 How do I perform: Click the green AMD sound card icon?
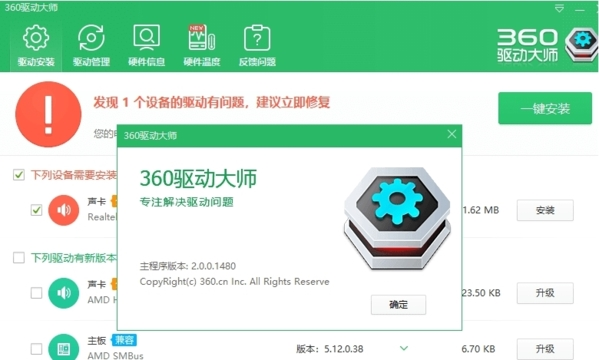(64, 293)
